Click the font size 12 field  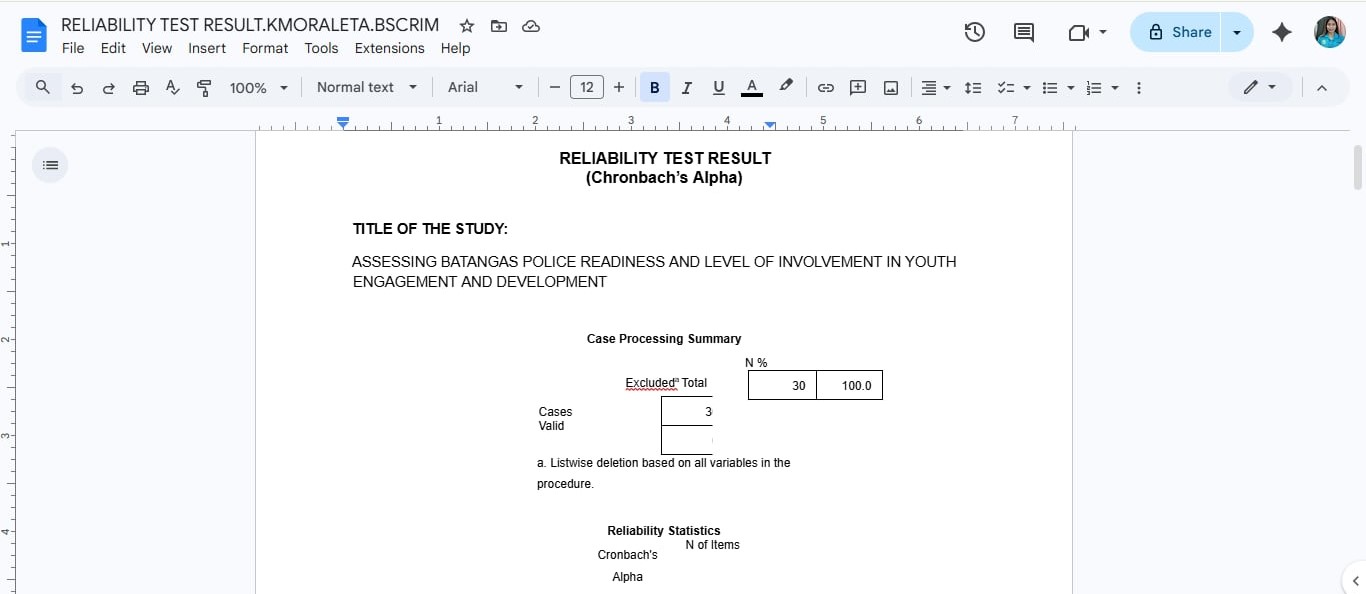587,88
